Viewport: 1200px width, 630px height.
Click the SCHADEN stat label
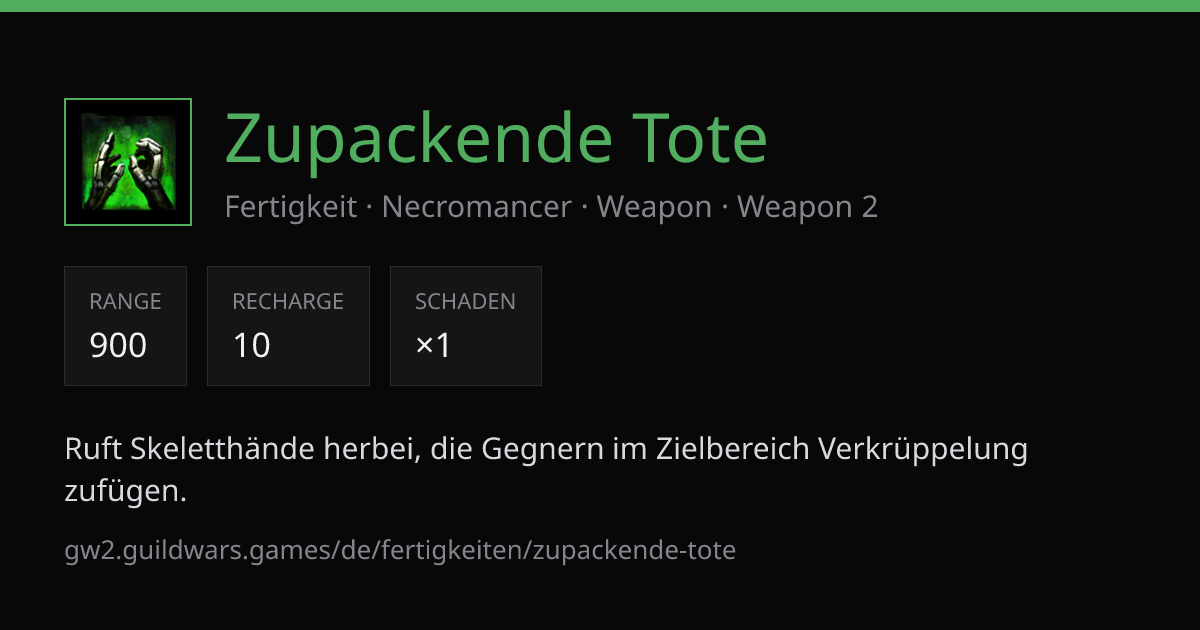click(465, 301)
